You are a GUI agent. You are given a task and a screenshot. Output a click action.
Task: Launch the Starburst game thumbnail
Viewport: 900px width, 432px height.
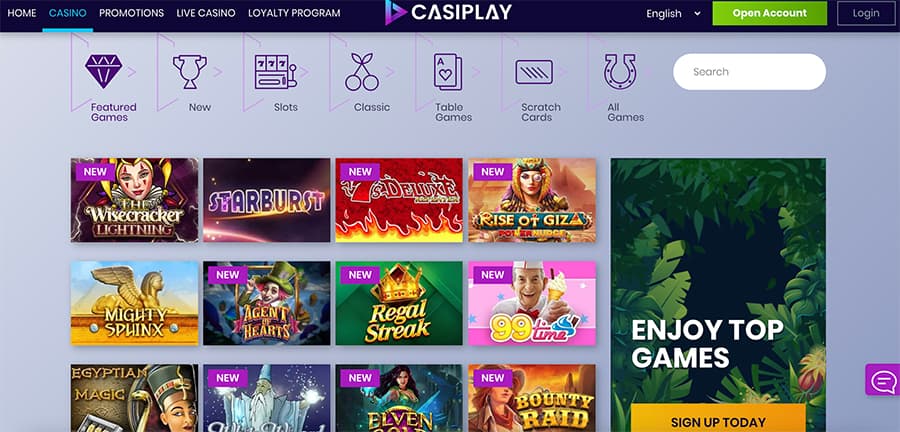(267, 200)
